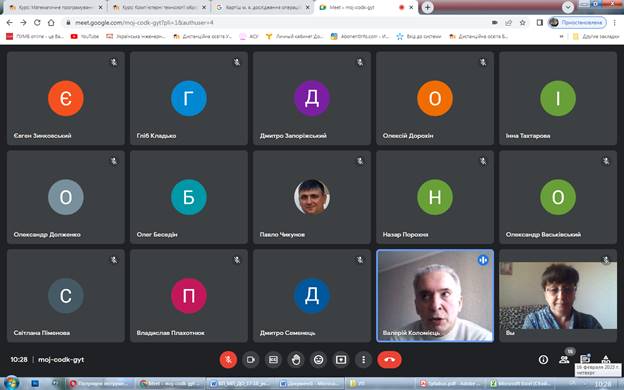
Task: Toggle the camera on or off
Action: click(x=251, y=360)
